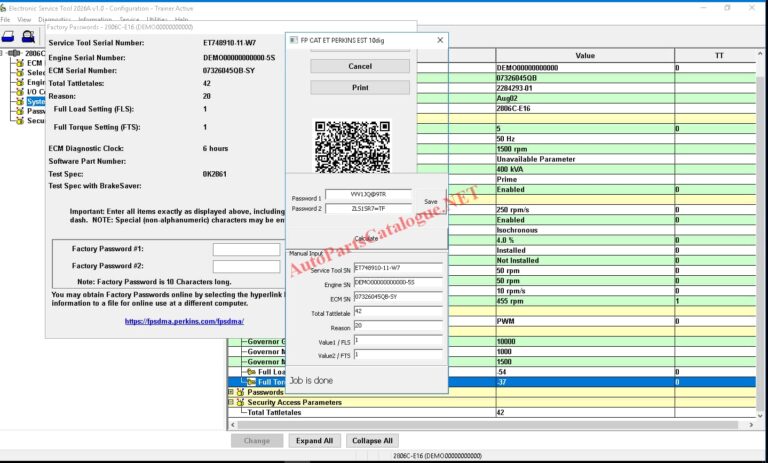
Task: Click the '400 kVA' value cell
Action: tap(585, 169)
